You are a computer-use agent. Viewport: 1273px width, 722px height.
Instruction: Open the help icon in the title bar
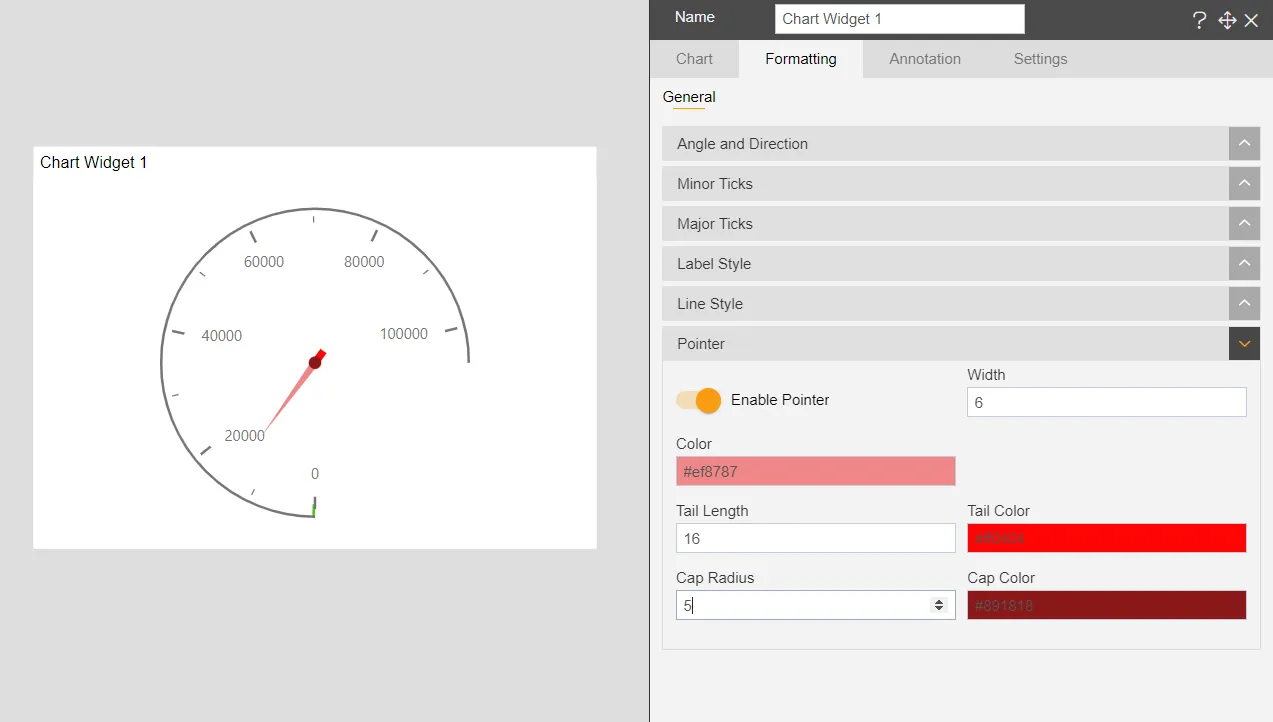click(1199, 20)
